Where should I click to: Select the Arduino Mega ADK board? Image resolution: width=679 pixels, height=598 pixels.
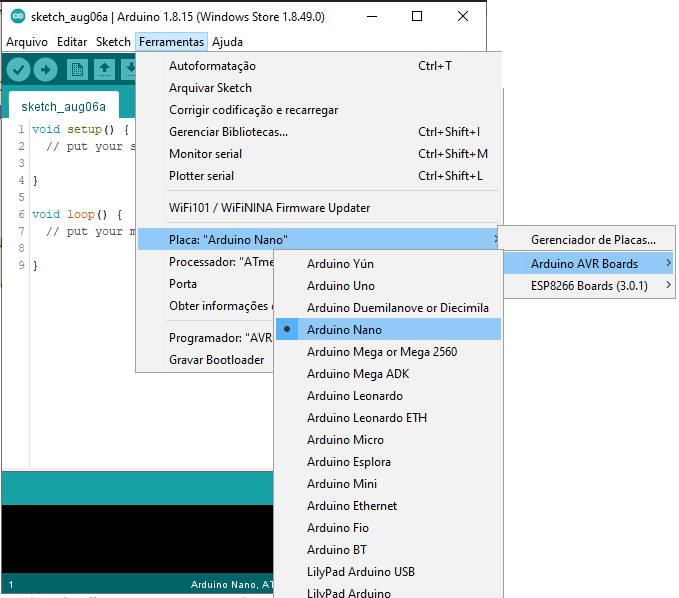[388, 374]
